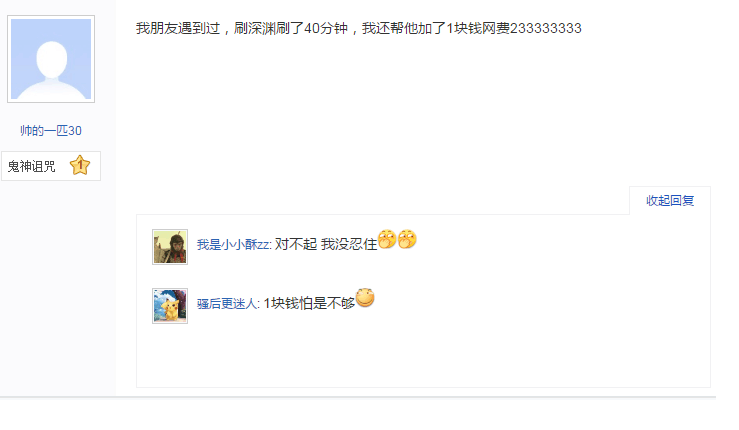
Task: Visit the 帅的一匹30 username link
Action: [x=51, y=131]
